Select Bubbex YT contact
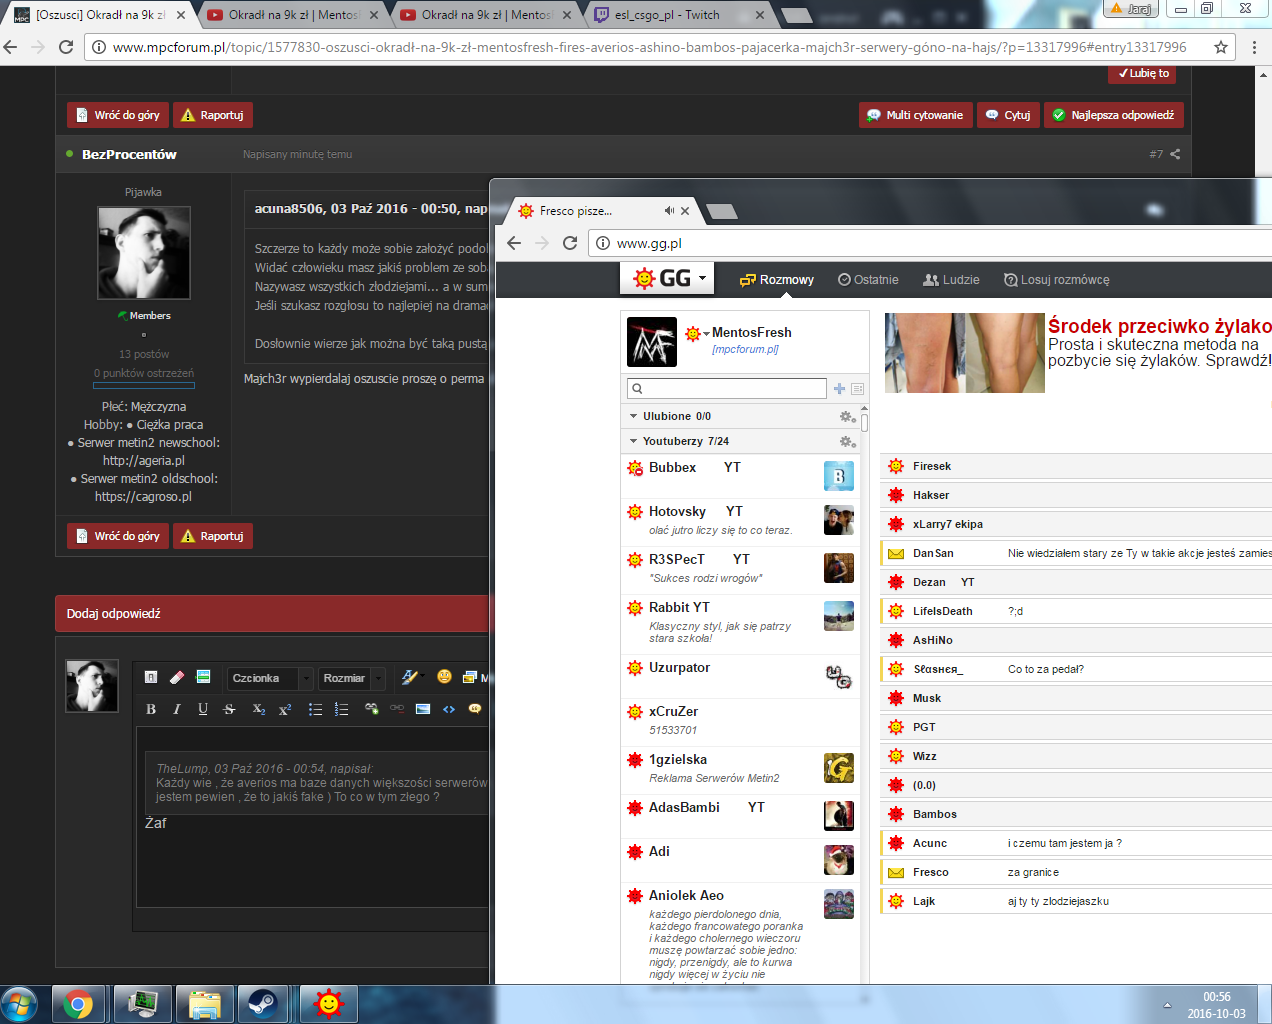 click(x=740, y=474)
